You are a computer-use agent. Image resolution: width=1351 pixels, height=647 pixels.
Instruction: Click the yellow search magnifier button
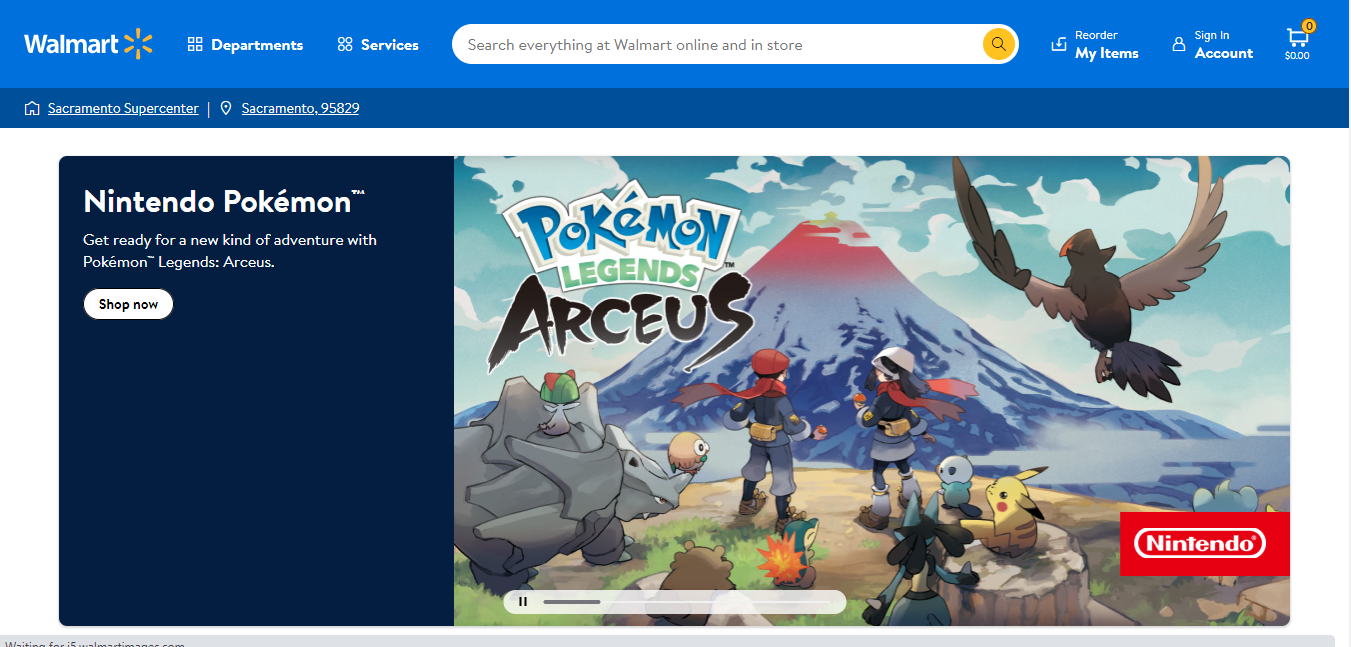[x=998, y=44]
